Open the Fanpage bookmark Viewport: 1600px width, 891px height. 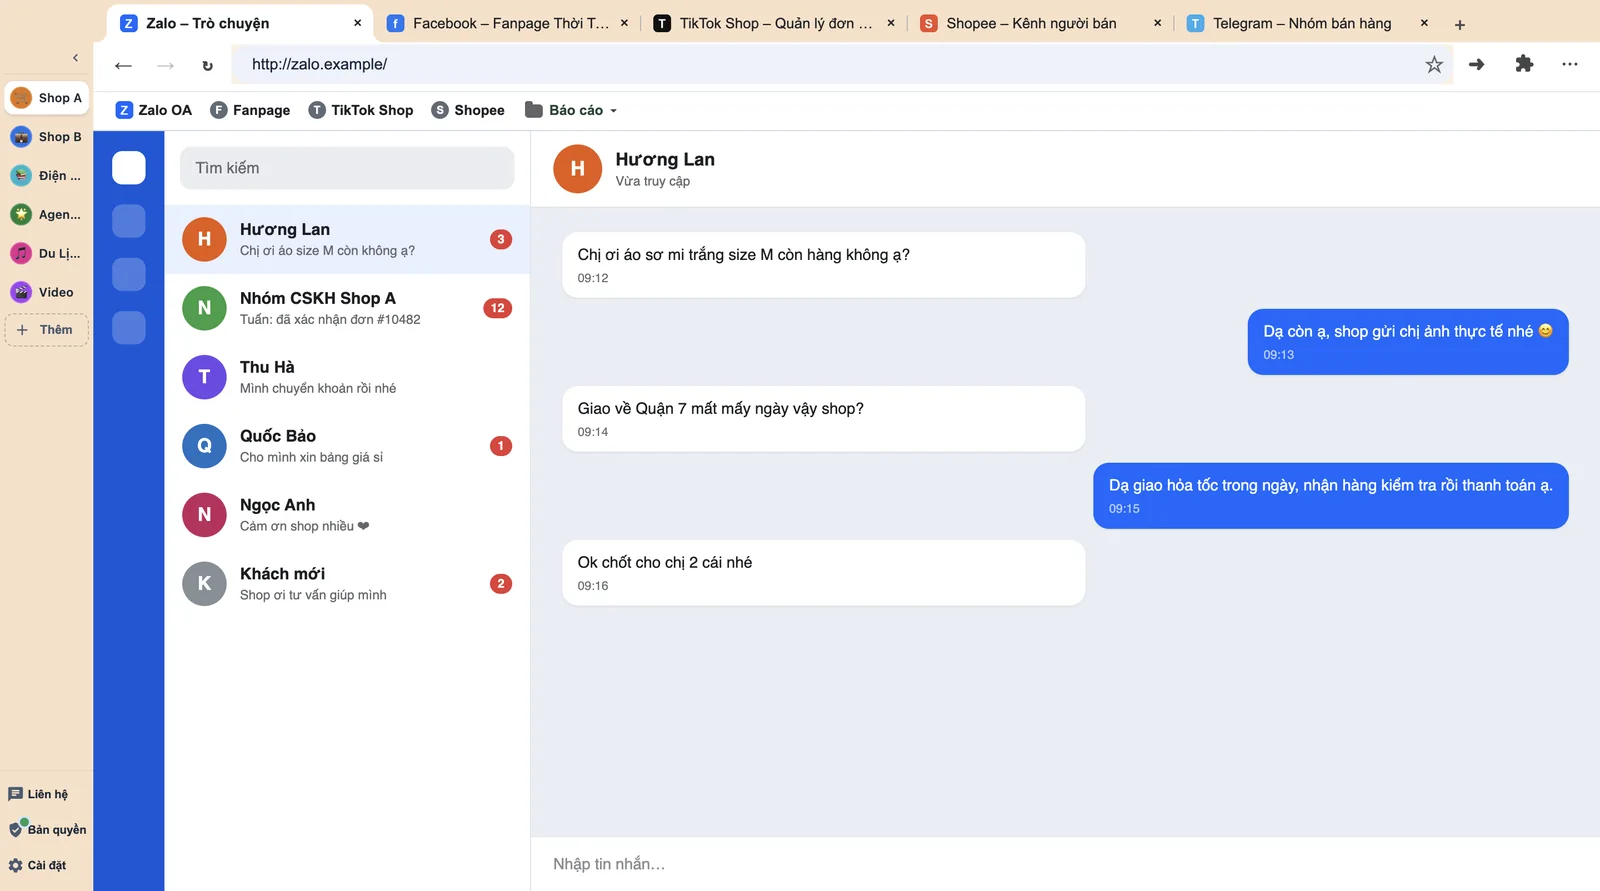coord(250,110)
